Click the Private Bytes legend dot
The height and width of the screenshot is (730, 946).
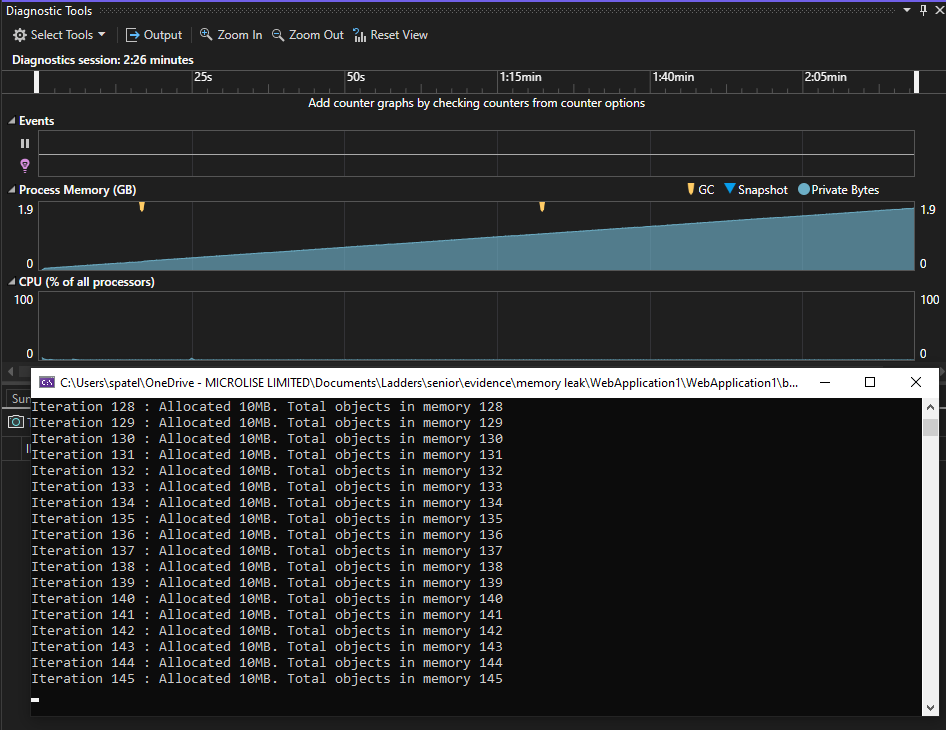coord(804,190)
